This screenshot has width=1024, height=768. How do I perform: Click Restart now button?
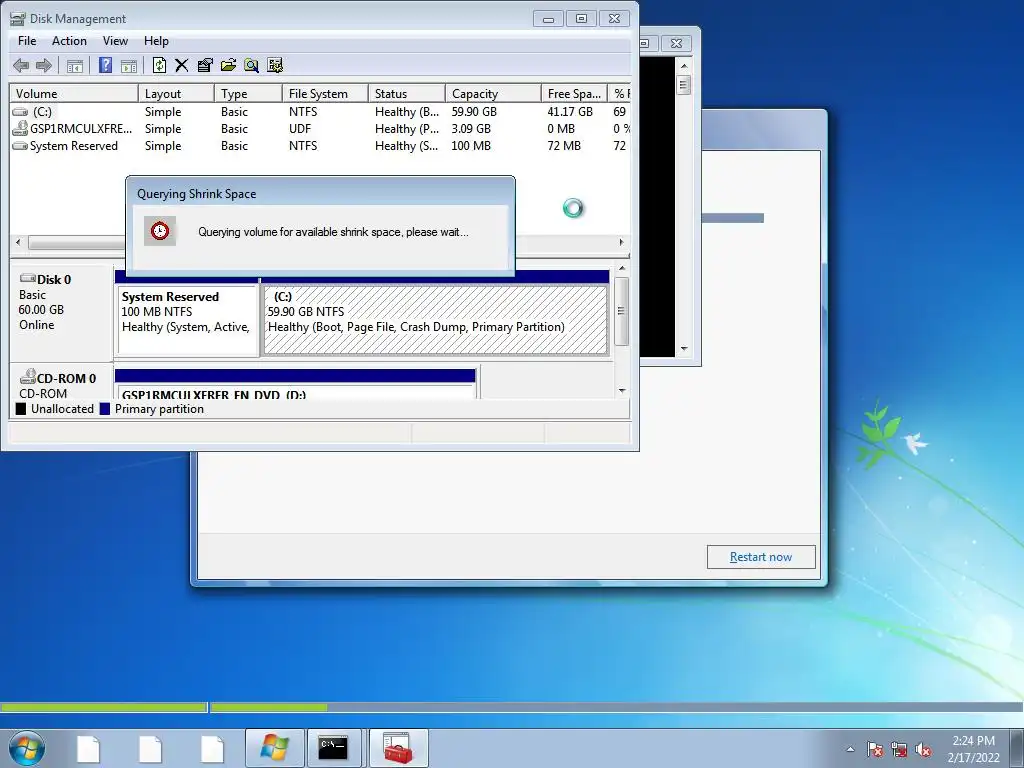[761, 557]
